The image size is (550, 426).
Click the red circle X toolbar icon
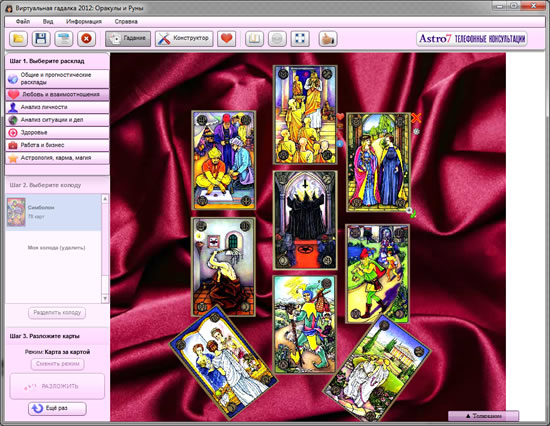point(86,39)
